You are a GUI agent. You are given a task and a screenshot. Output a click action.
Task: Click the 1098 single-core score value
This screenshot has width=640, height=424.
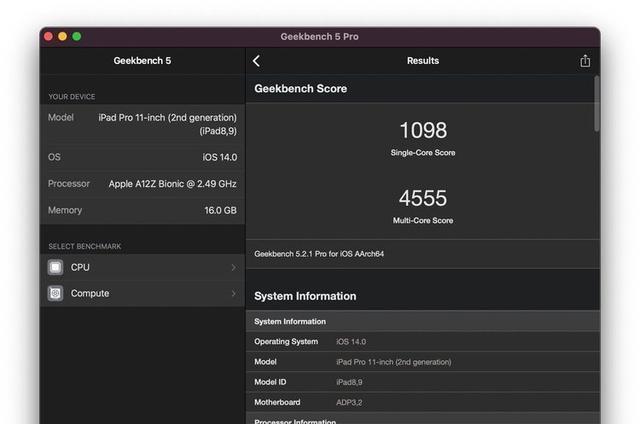(x=423, y=131)
